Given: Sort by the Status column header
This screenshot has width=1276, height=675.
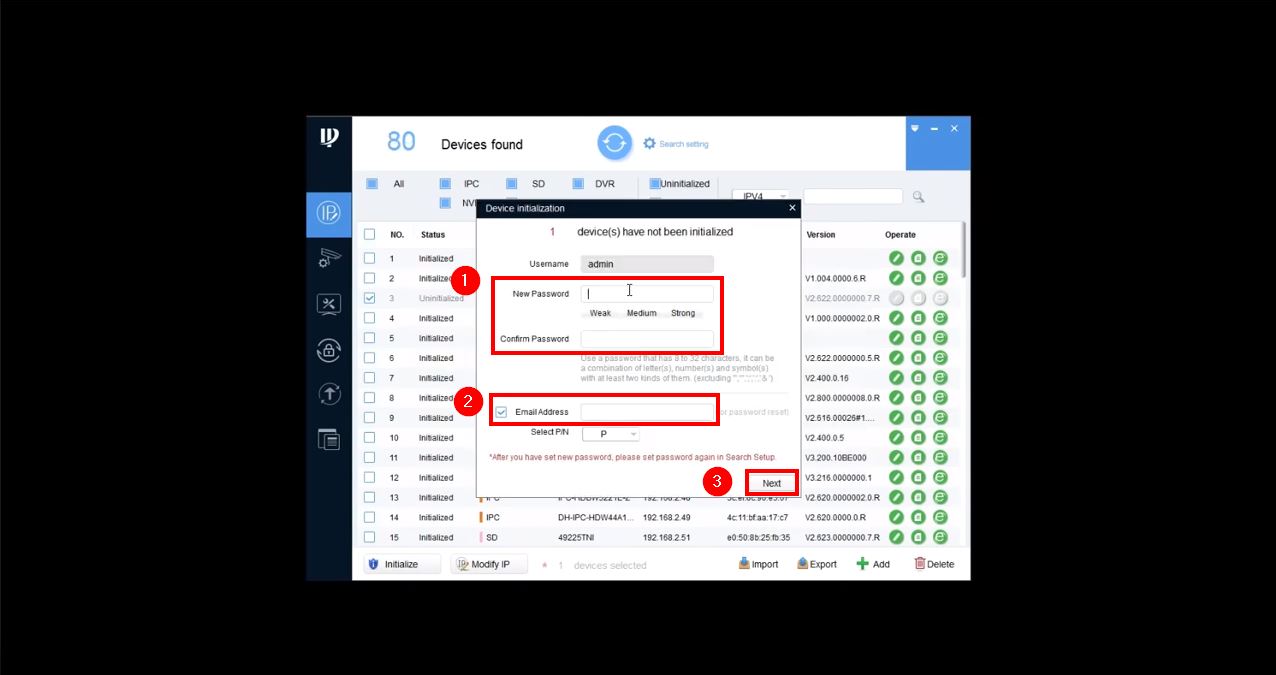Looking at the screenshot, I should tap(433, 235).
